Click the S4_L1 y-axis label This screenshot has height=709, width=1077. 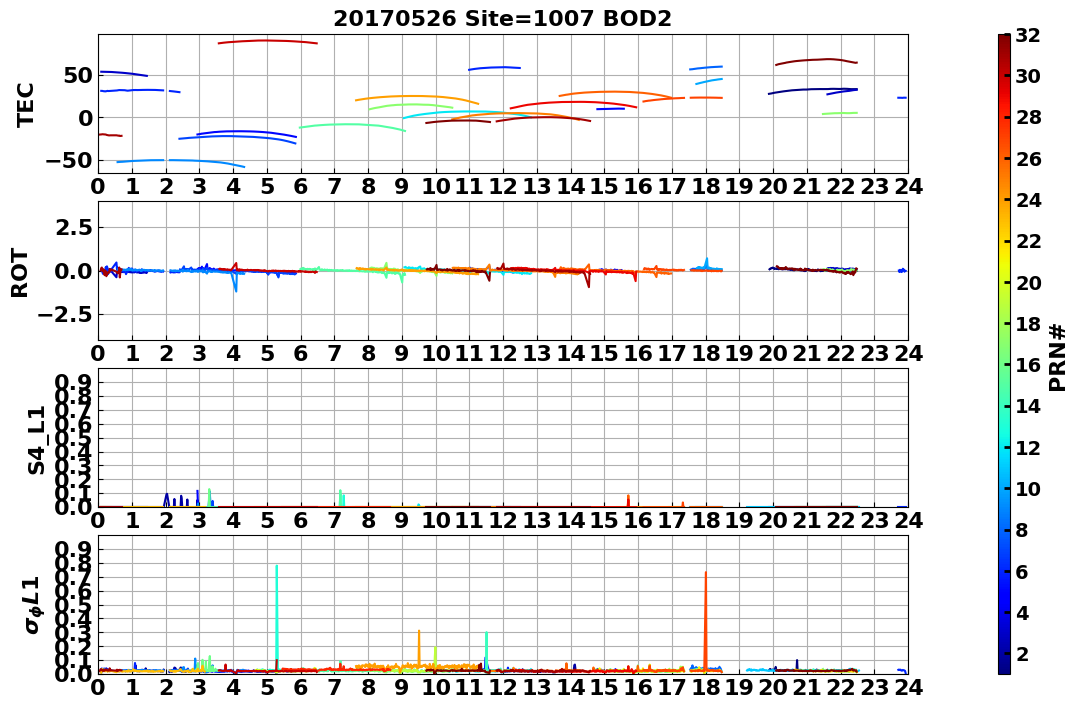(36, 440)
